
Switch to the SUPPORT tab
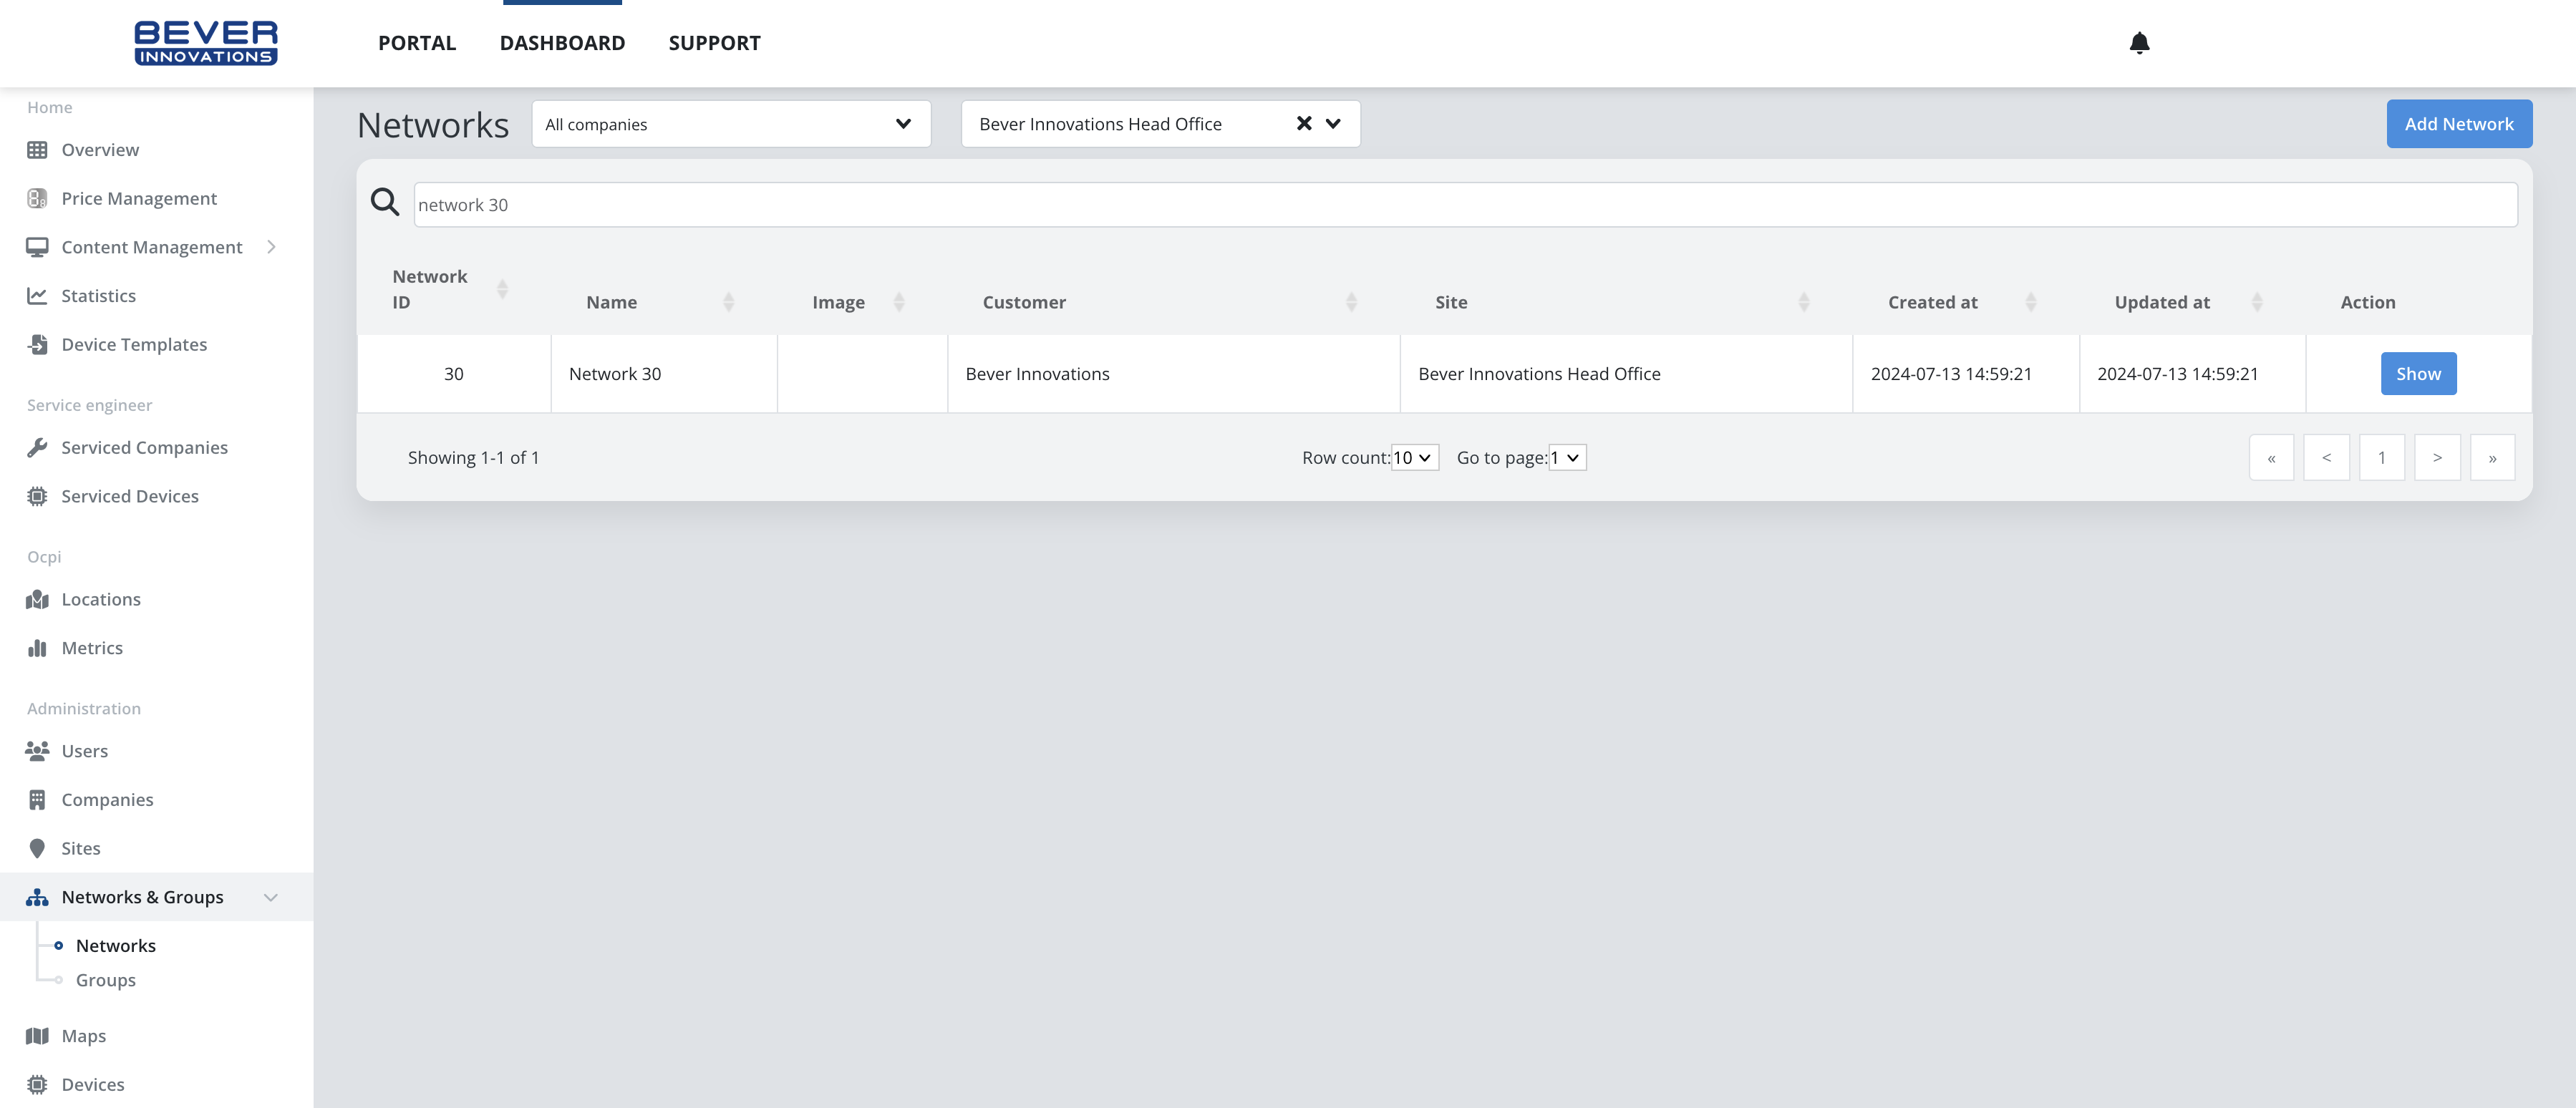click(714, 43)
